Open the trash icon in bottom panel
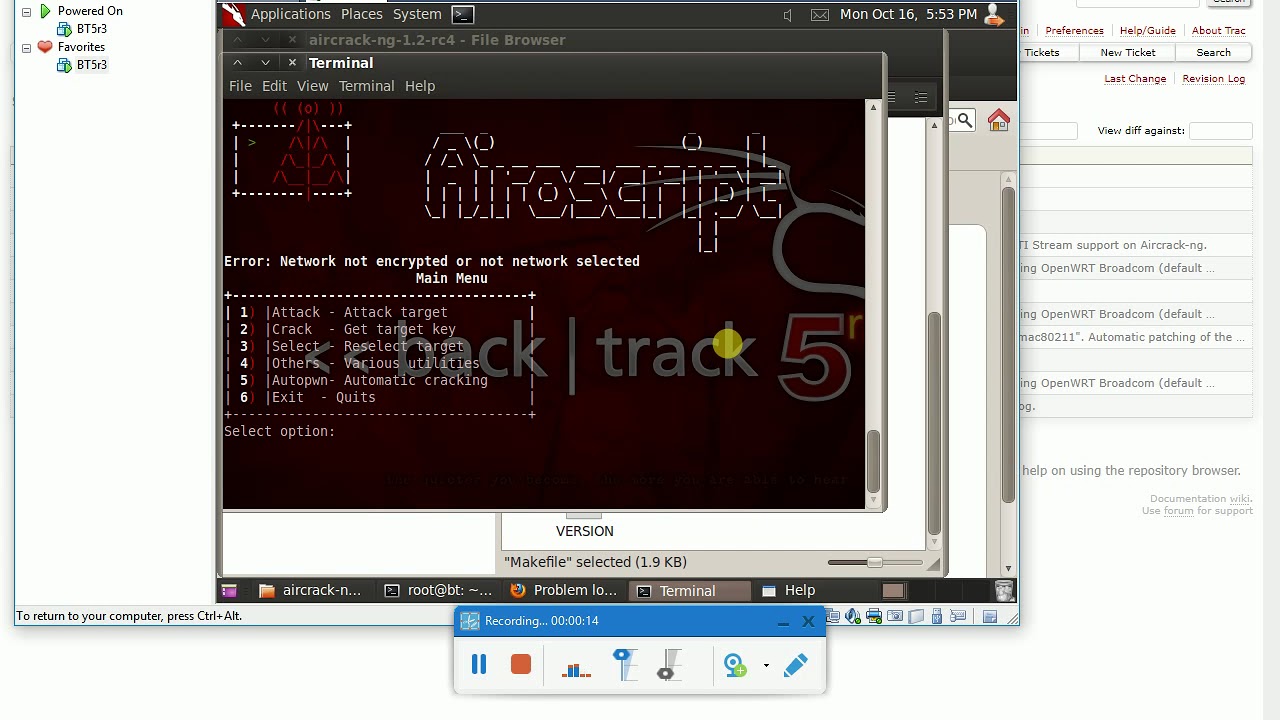 [1004, 591]
